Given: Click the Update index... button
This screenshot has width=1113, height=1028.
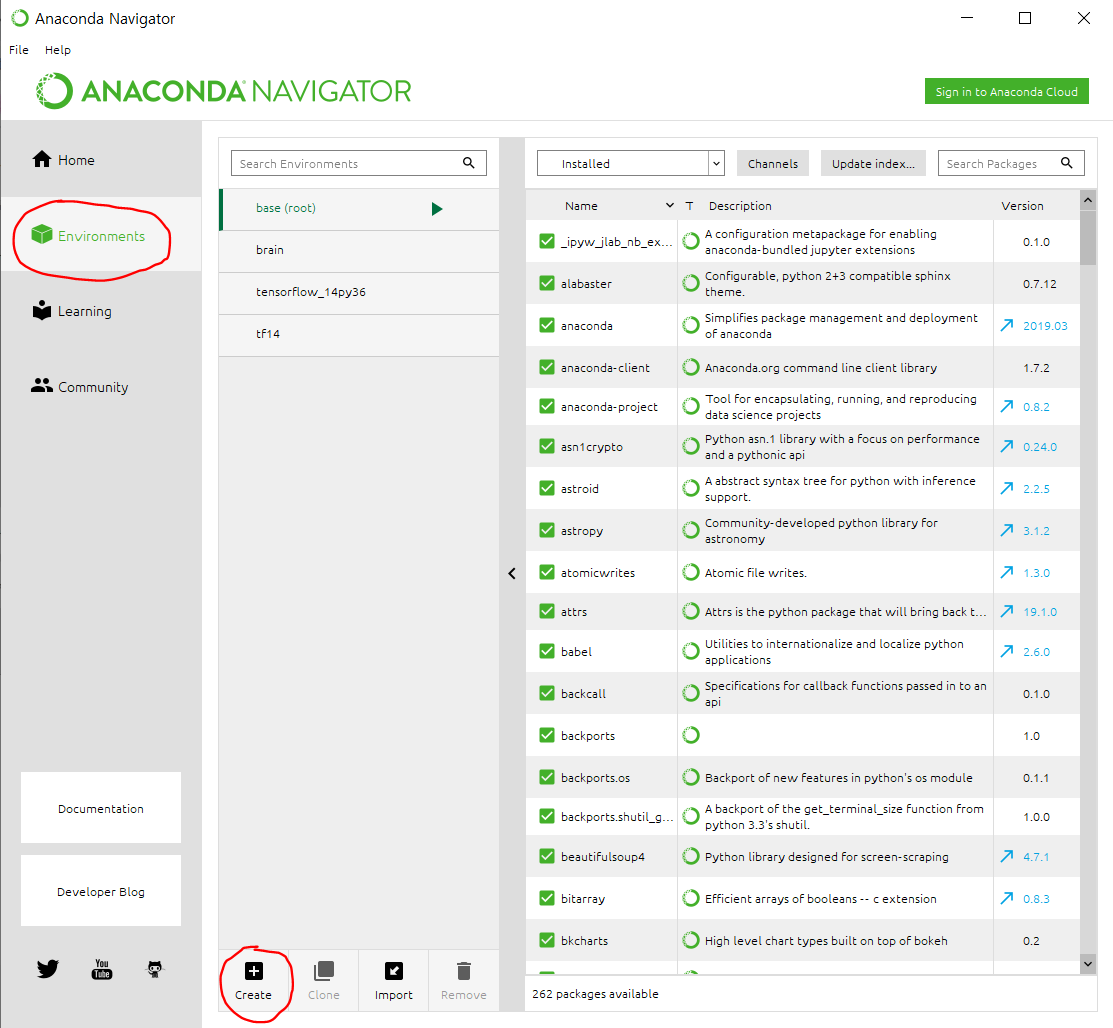Looking at the screenshot, I should pos(873,163).
